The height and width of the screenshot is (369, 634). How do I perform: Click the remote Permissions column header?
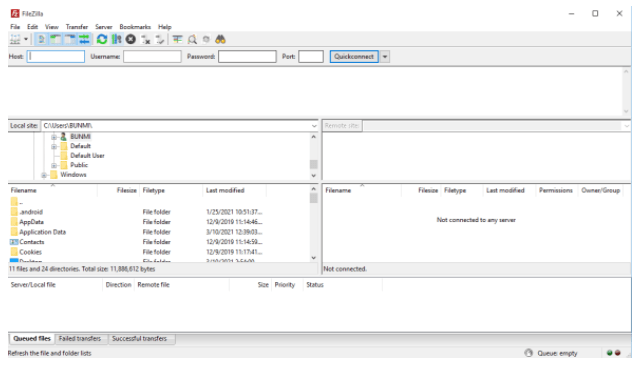coord(556,190)
